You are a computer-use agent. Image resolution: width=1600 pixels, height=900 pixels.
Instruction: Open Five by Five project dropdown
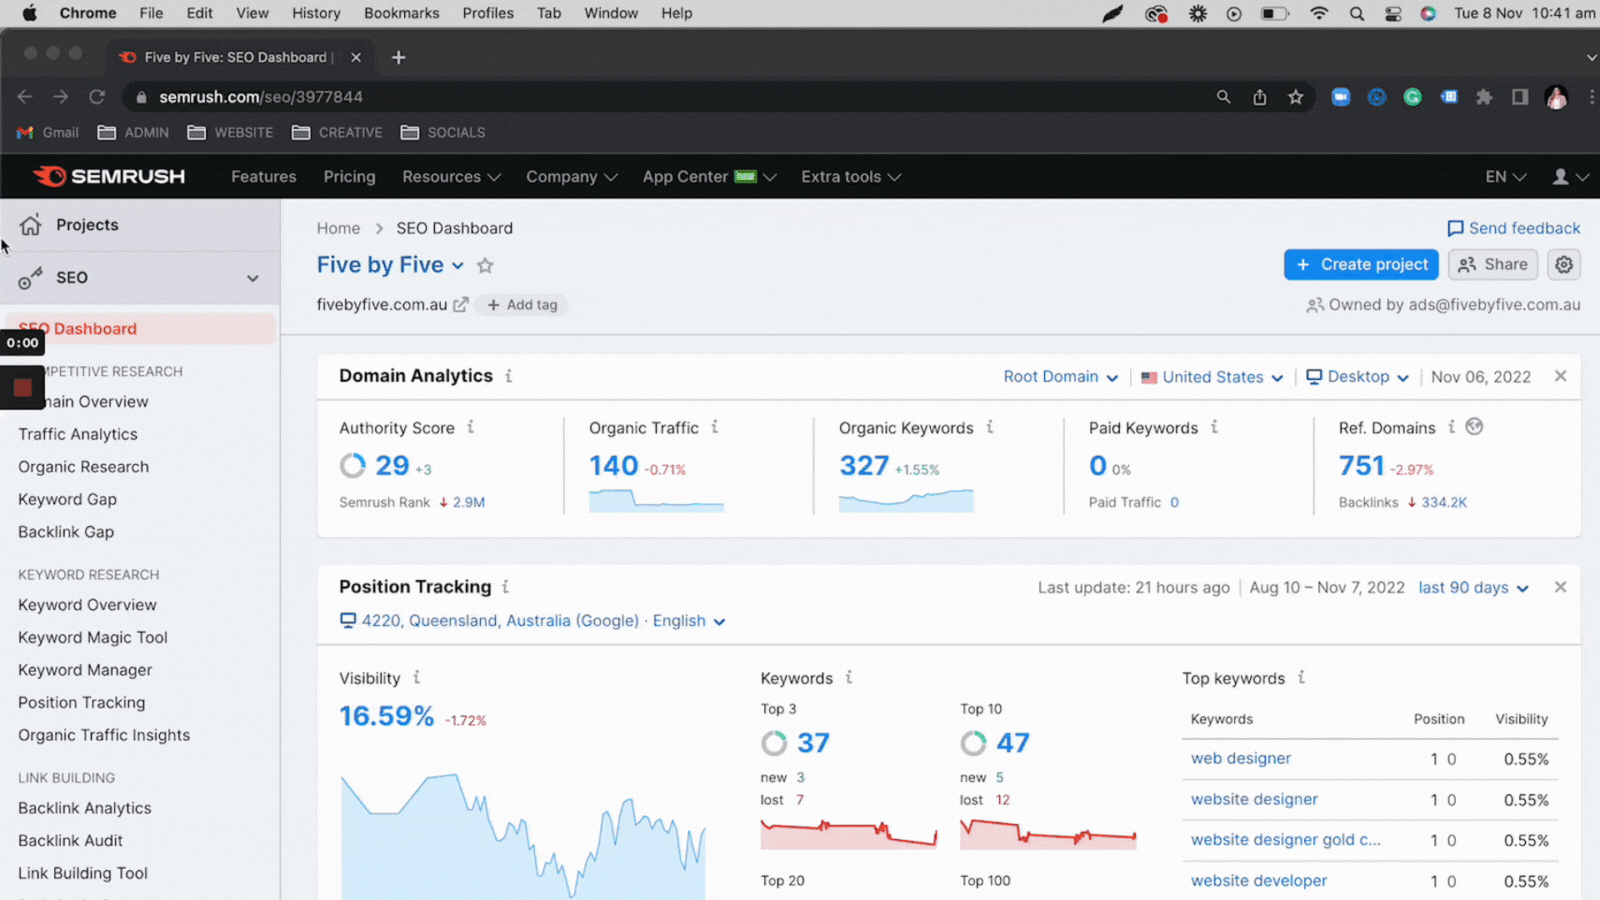(x=391, y=265)
